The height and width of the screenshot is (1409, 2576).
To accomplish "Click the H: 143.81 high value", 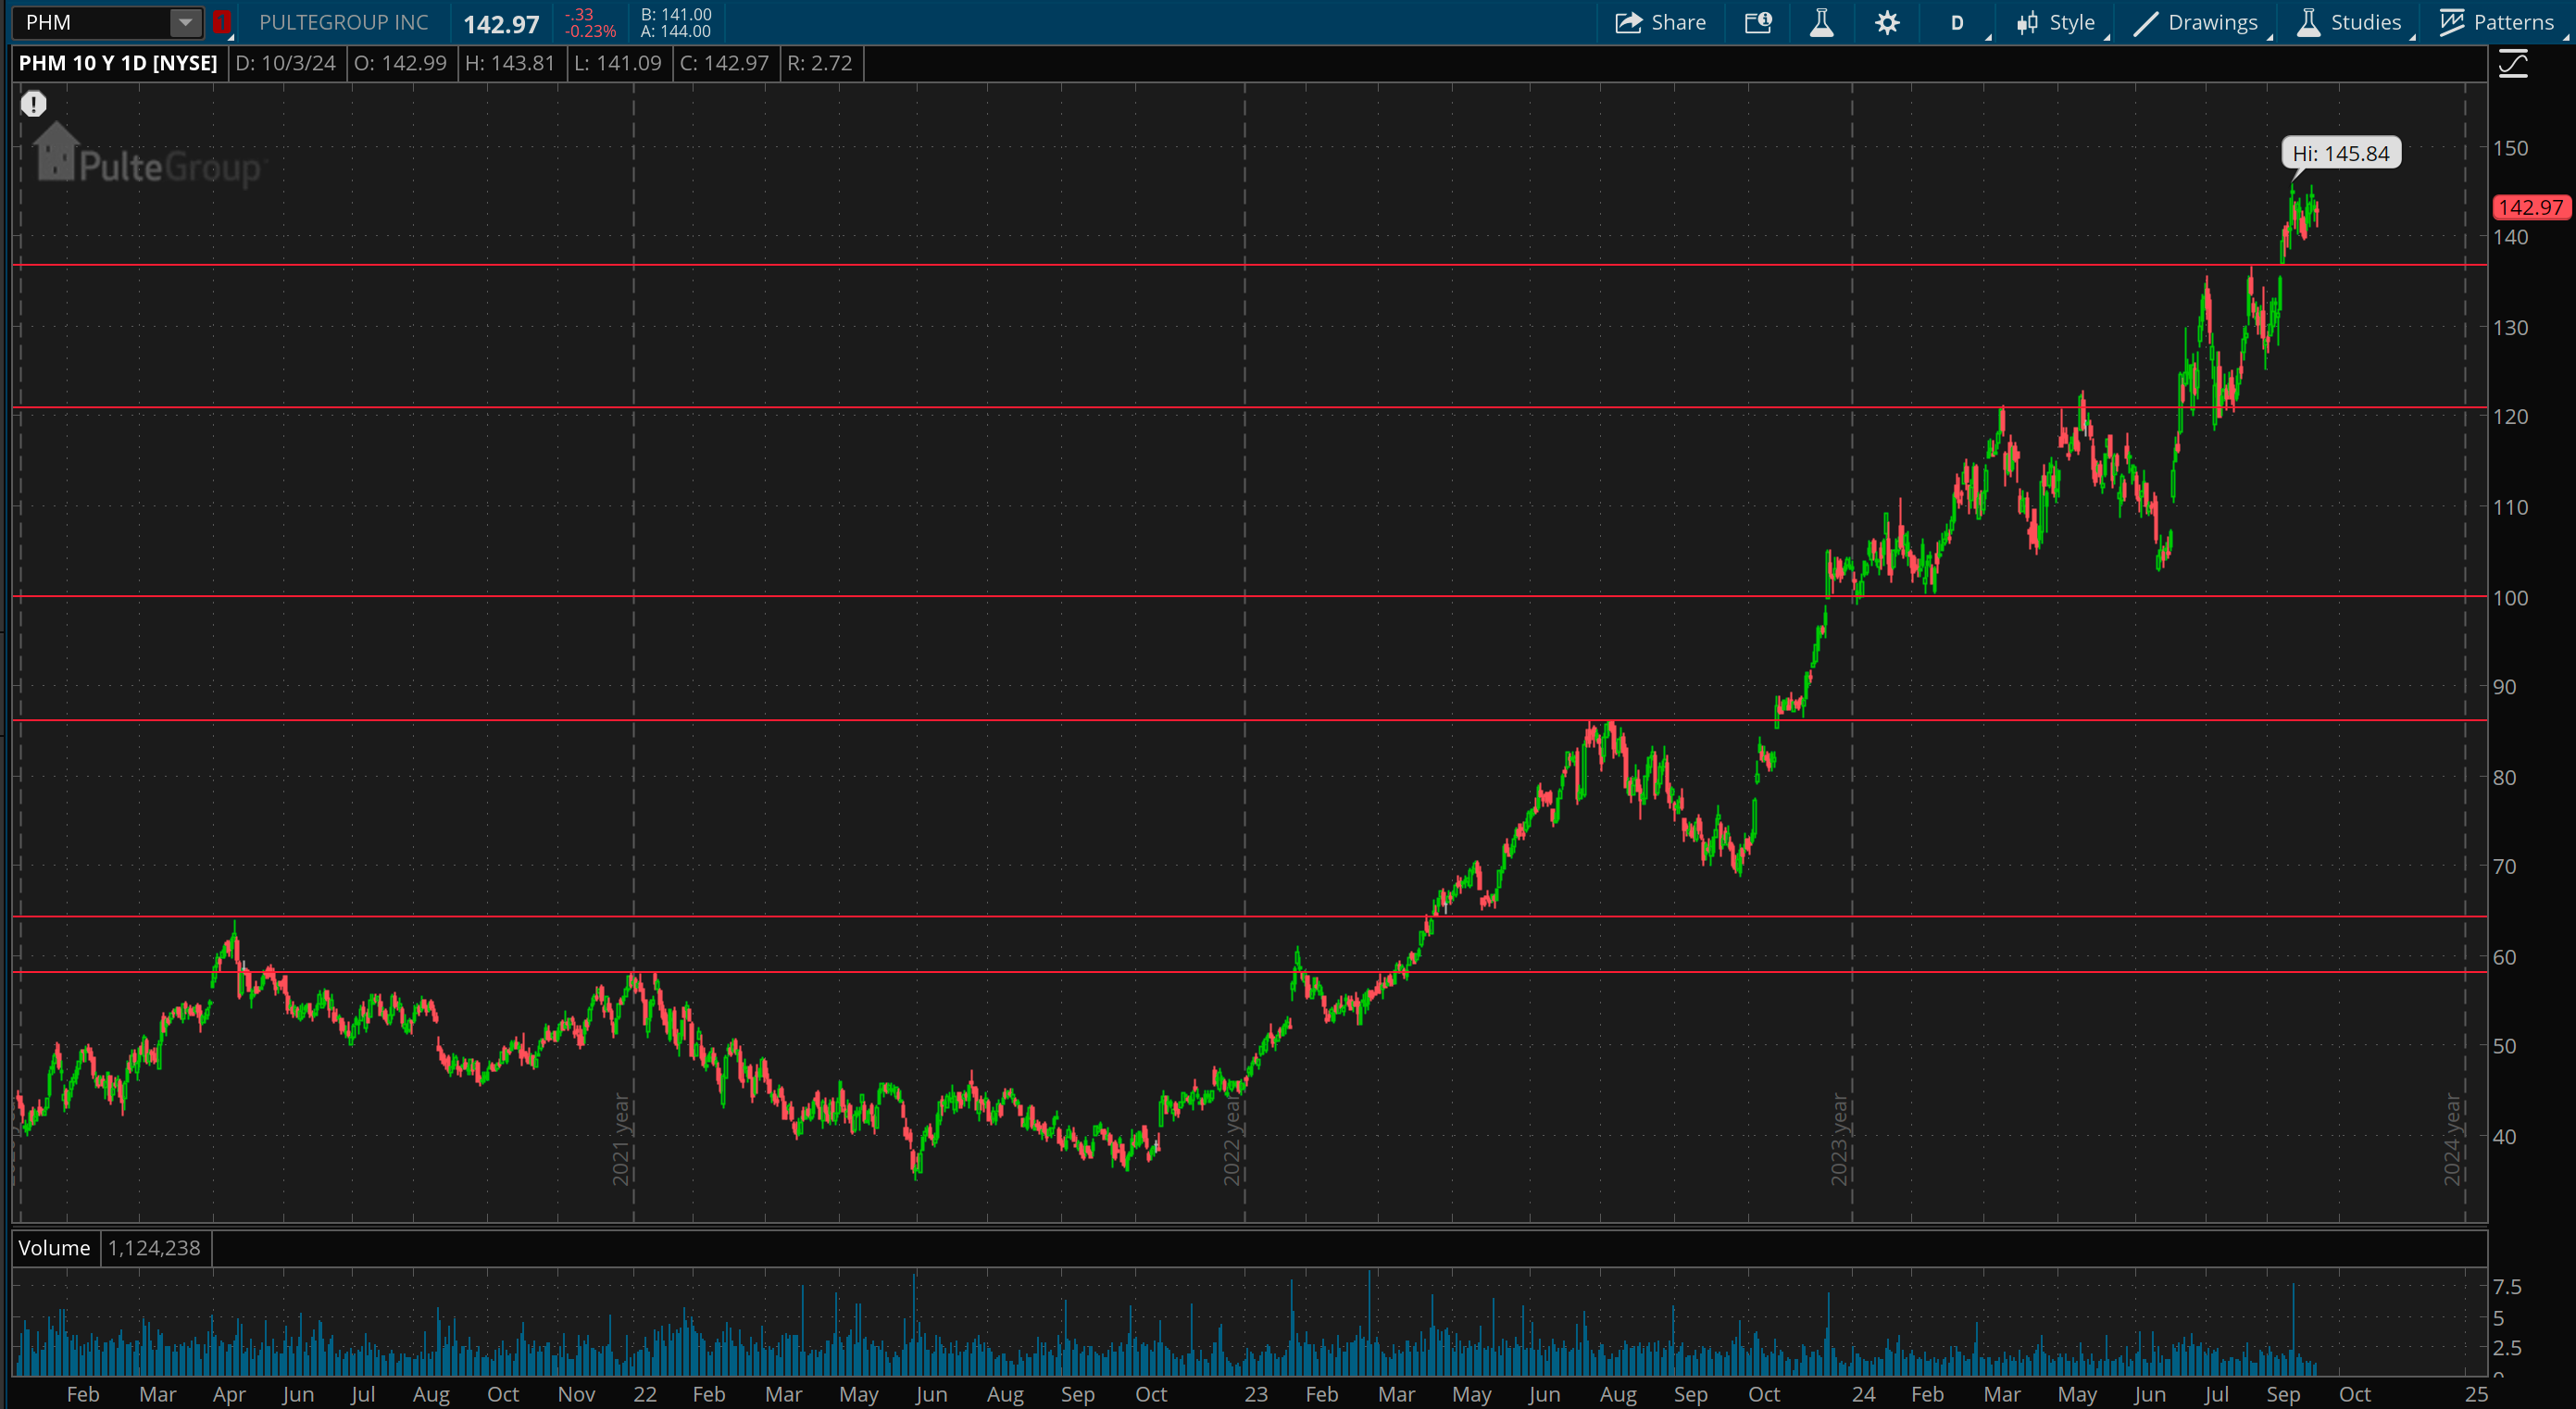I will [x=510, y=63].
